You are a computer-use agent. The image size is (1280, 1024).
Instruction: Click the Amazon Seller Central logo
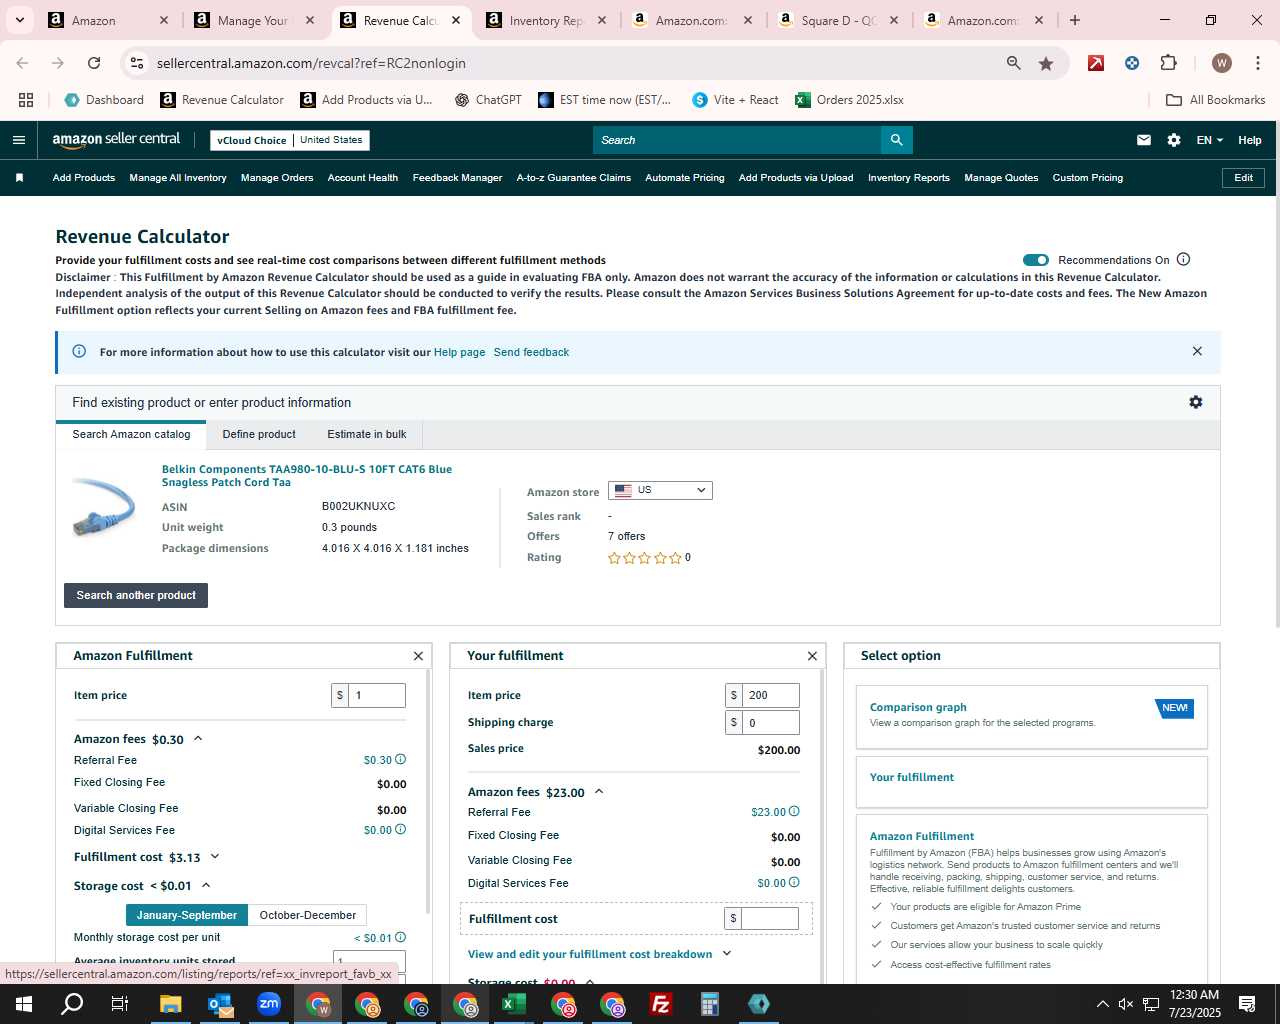(116, 140)
